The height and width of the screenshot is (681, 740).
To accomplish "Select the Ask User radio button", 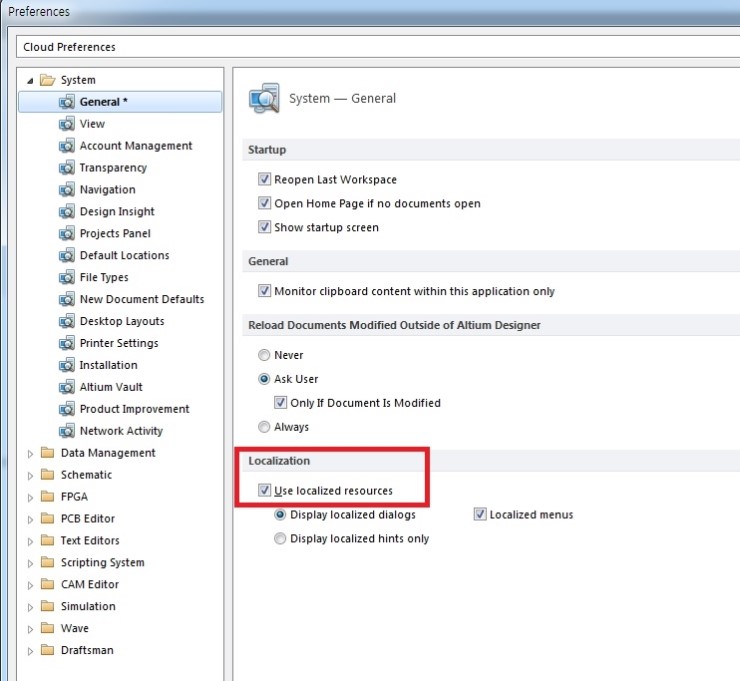I will pyautogui.click(x=264, y=379).
